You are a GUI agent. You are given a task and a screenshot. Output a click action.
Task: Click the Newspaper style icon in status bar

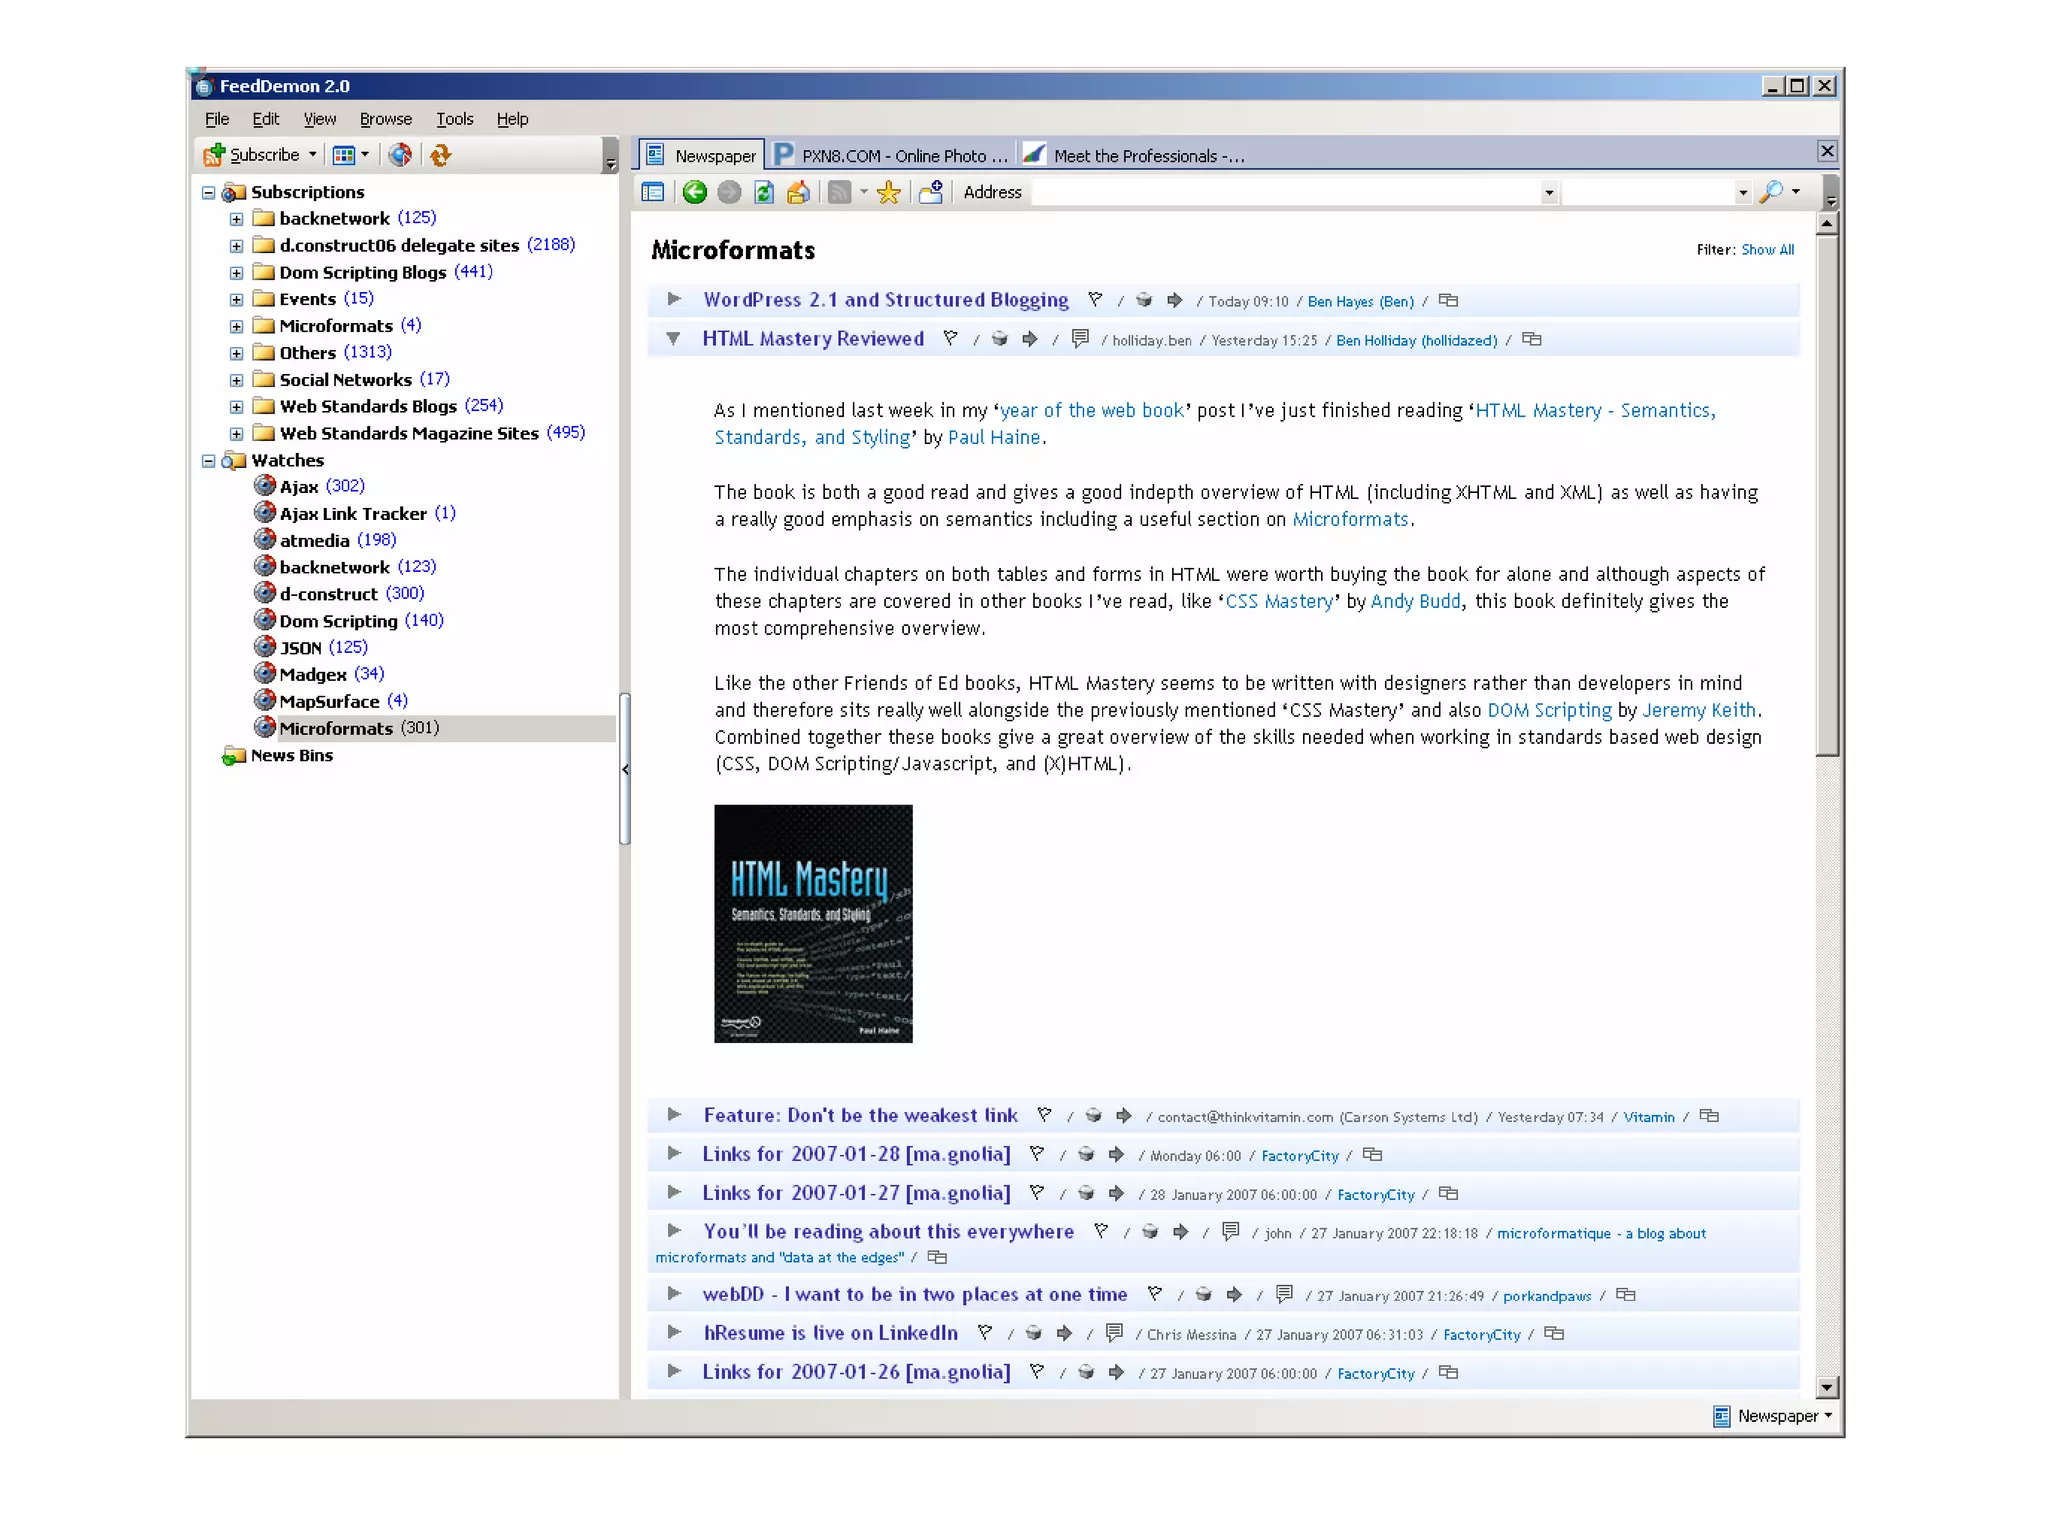pyautogui.click(x=1722, y=1417)
